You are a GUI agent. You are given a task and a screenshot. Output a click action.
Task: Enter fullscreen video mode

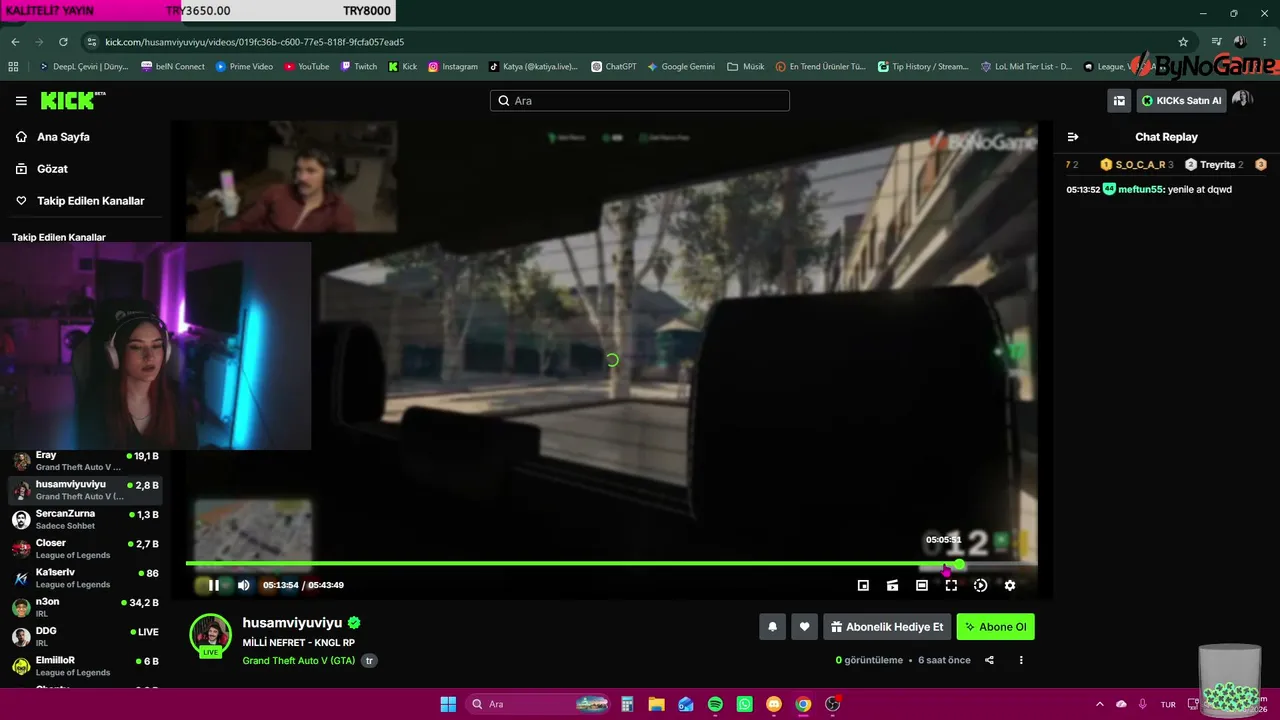tap(951, 585)
